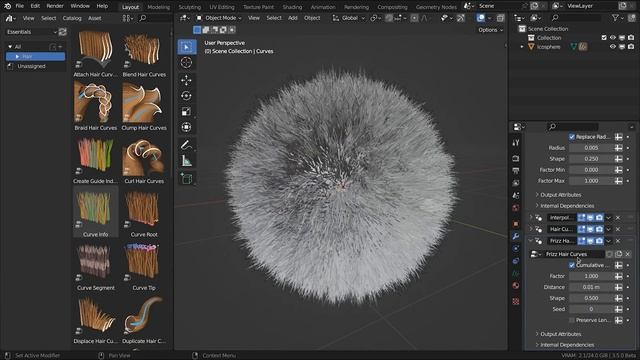Open the viewport Options dropdown

click(491, 30)
